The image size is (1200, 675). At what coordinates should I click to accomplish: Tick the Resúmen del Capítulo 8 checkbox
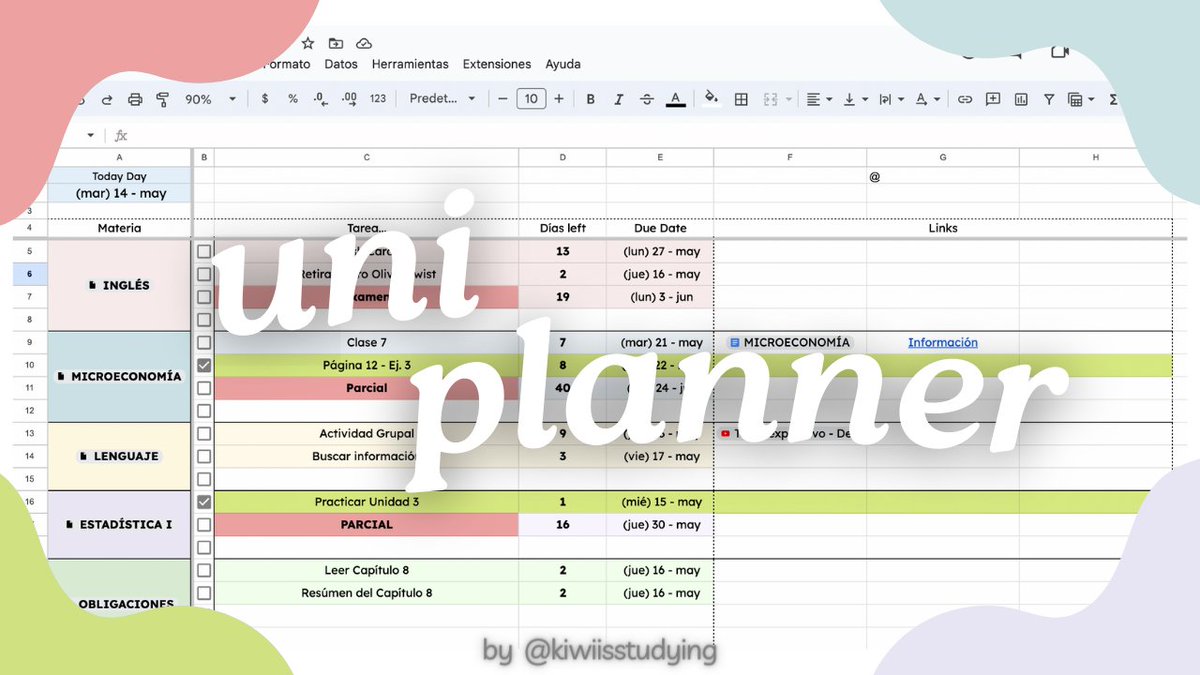click(x=204, y=593)
